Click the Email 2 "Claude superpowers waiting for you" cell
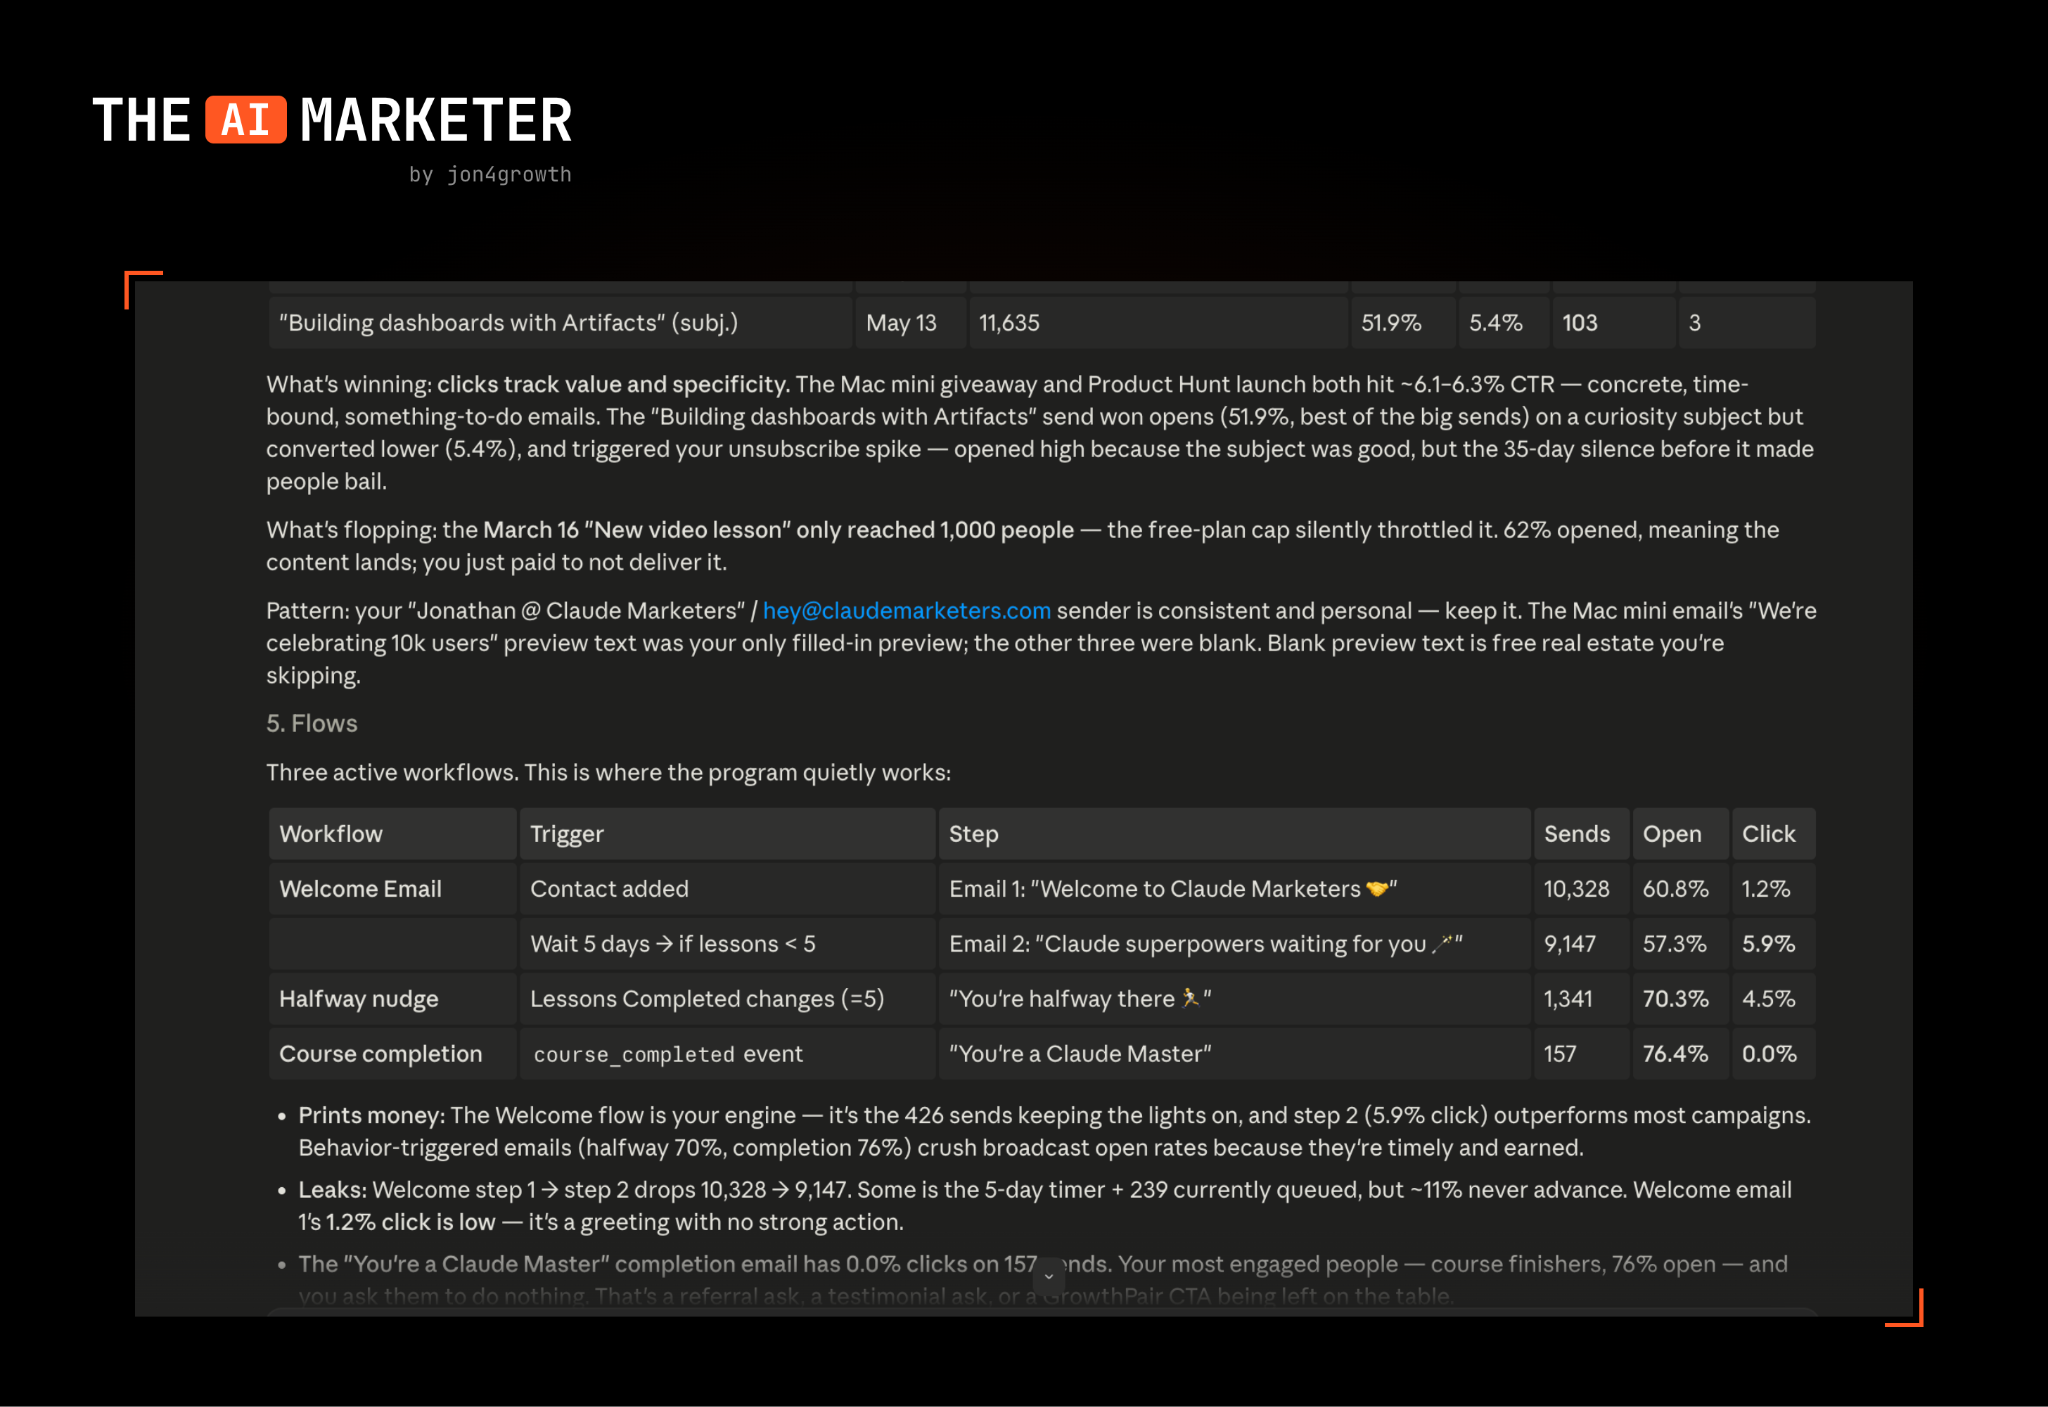2048x1407 pixels. tap(1234, 944)
